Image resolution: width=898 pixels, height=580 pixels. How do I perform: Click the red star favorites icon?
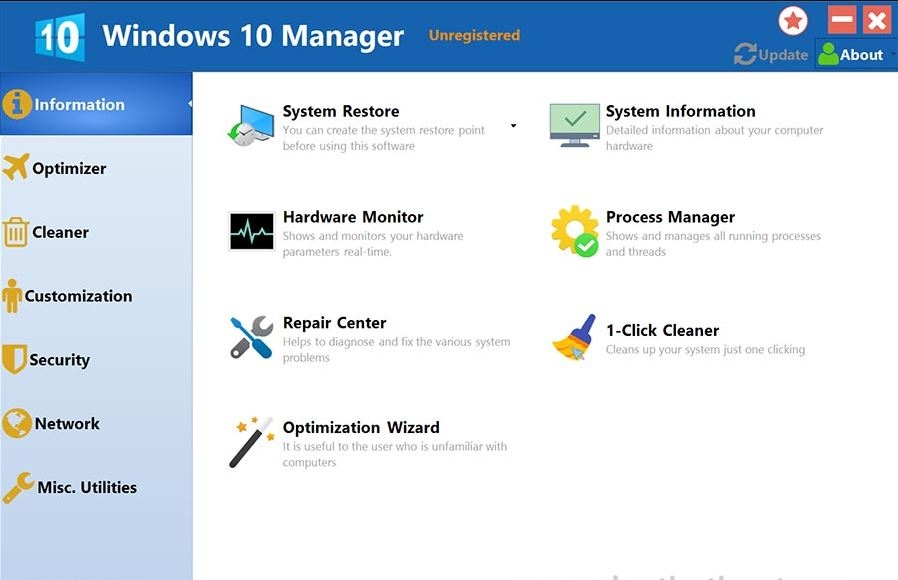793,21
